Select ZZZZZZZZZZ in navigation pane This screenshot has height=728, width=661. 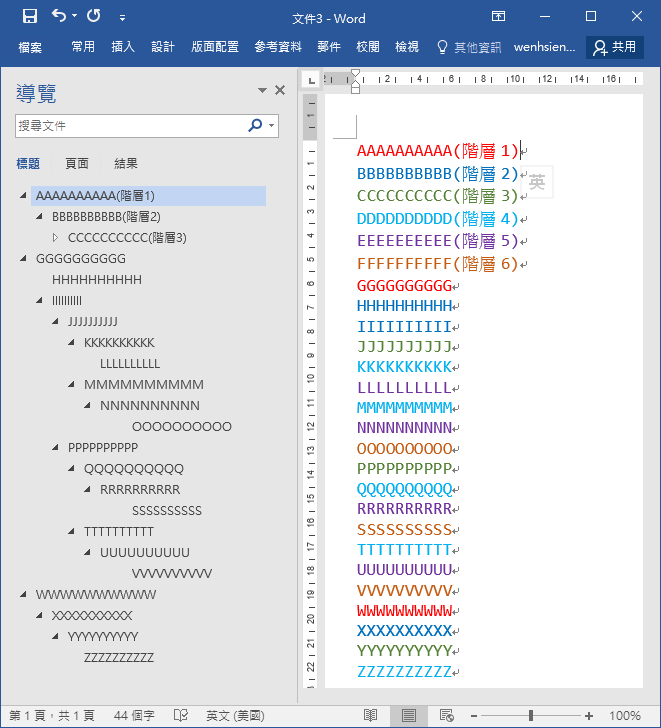[x=119, y=657]
